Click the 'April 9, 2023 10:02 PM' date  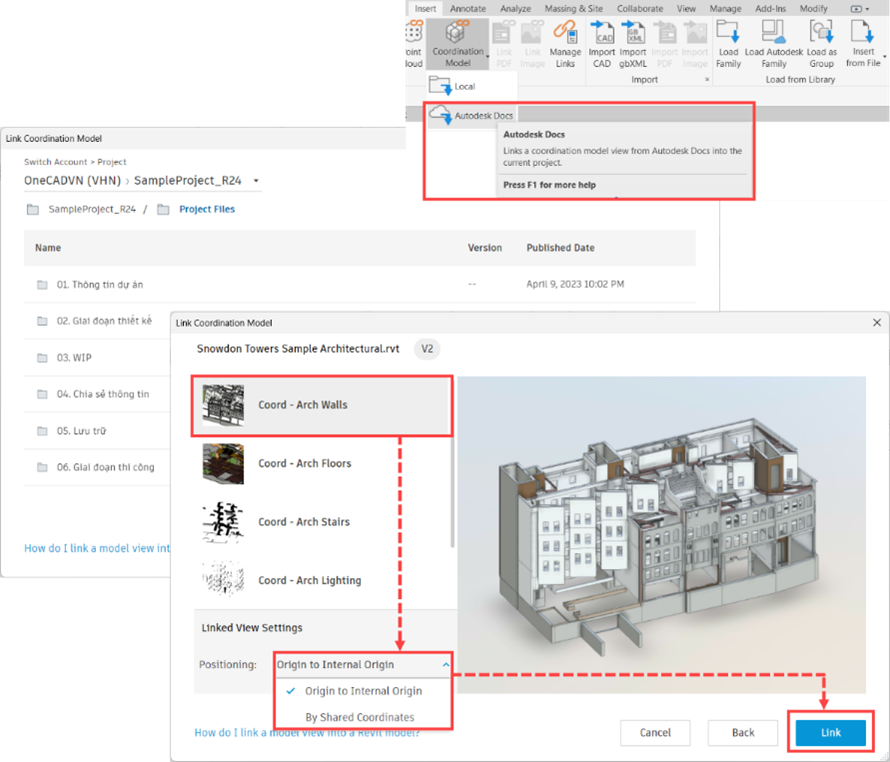(575, 284)
